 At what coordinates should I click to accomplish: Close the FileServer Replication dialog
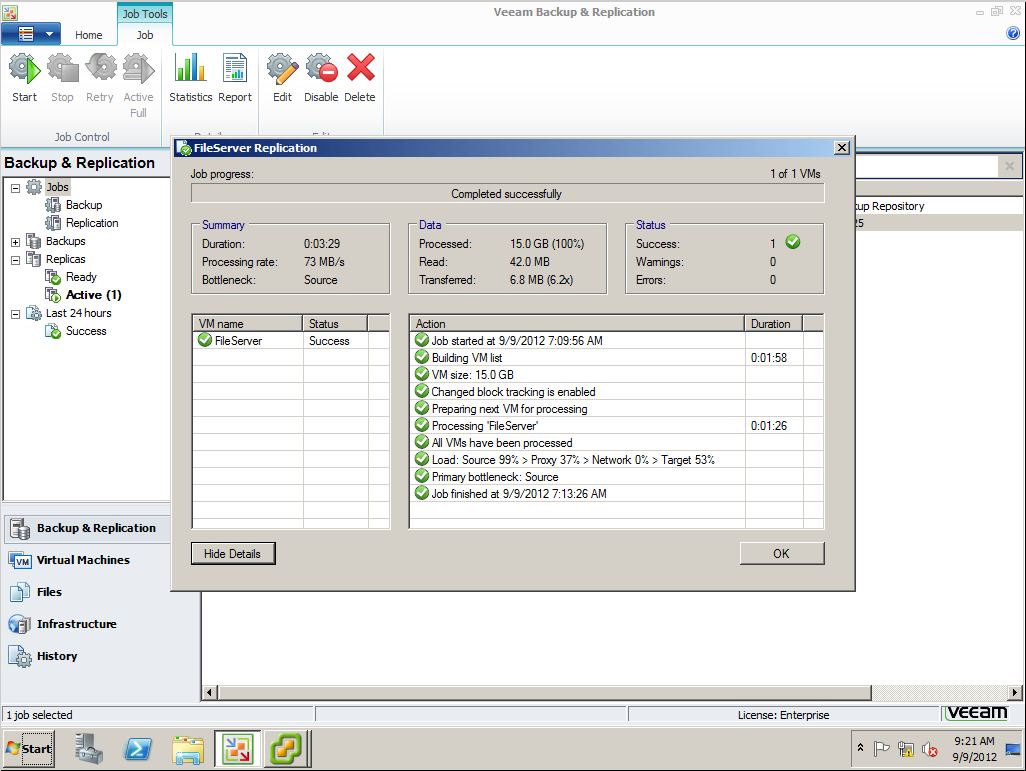click(x=842, y=148)
